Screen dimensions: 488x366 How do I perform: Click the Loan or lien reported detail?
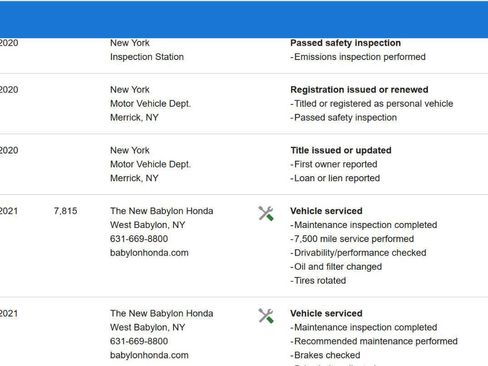tap(335, 178)
